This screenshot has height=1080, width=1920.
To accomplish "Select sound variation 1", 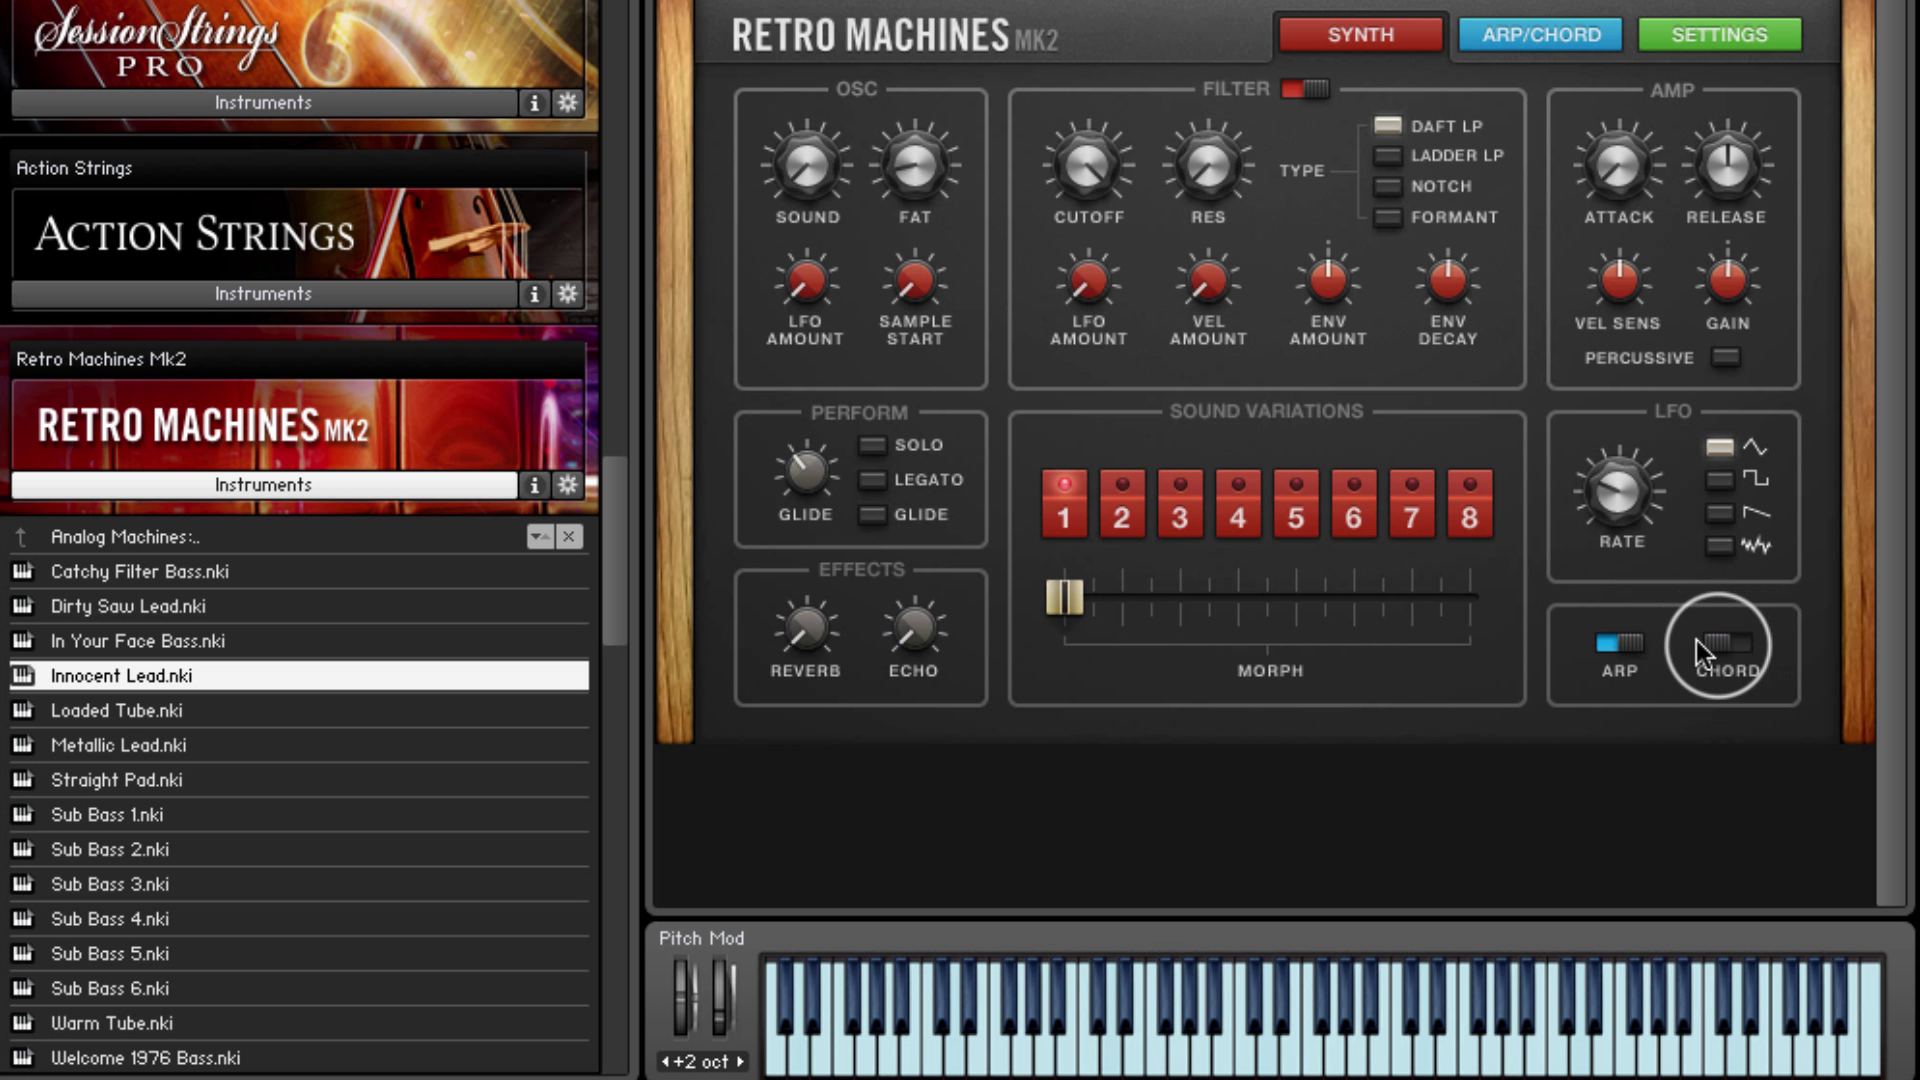I will (1064, 504).
